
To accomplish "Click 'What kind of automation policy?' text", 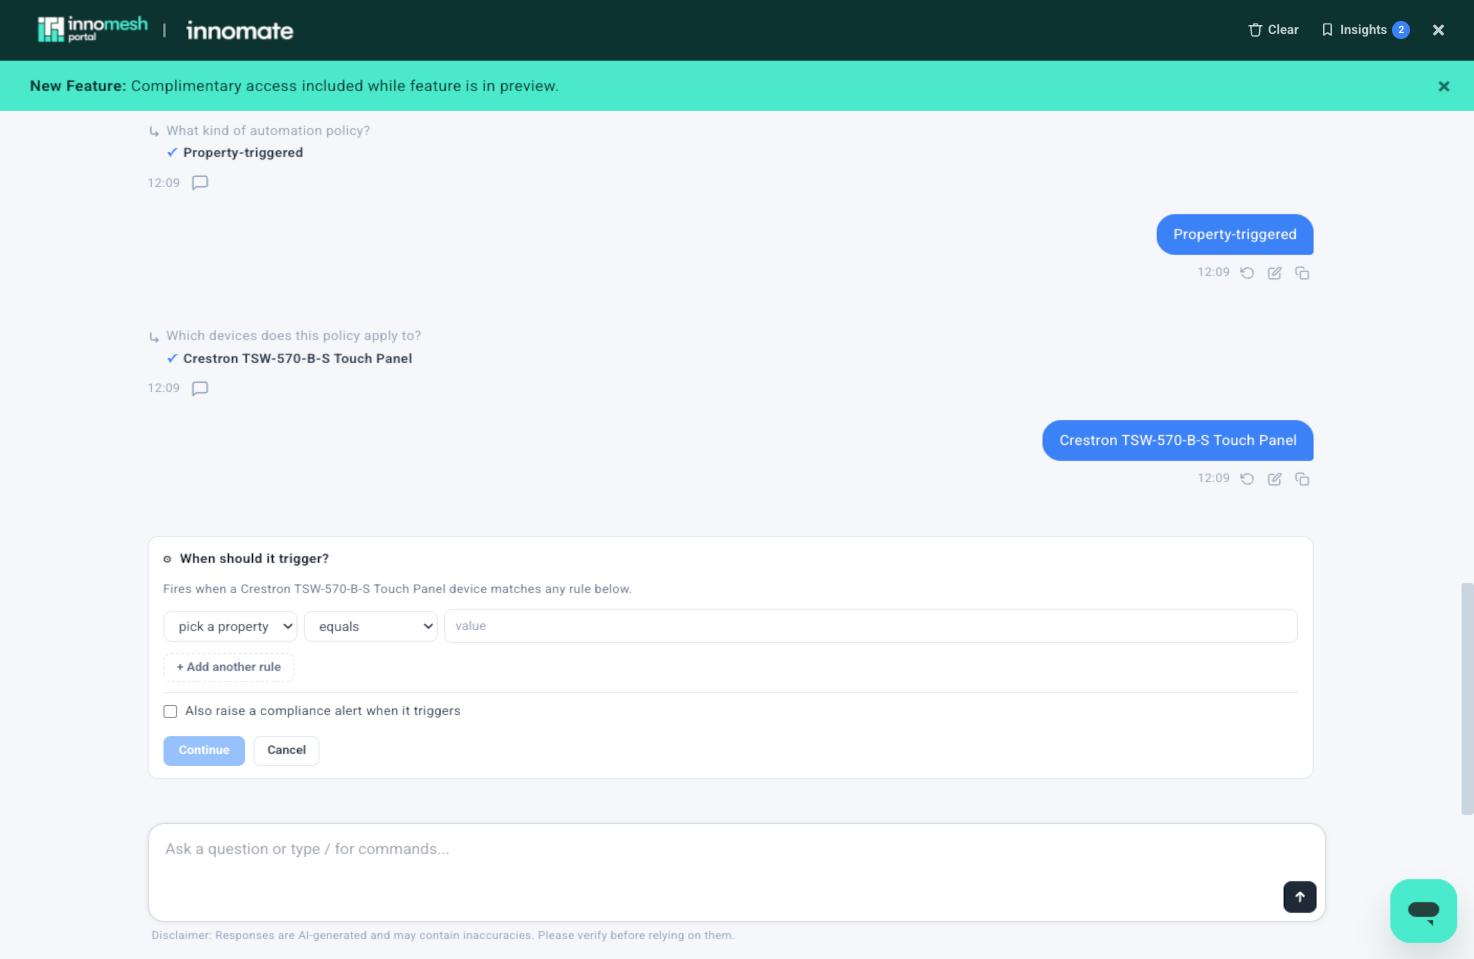I will click(268, 131).
